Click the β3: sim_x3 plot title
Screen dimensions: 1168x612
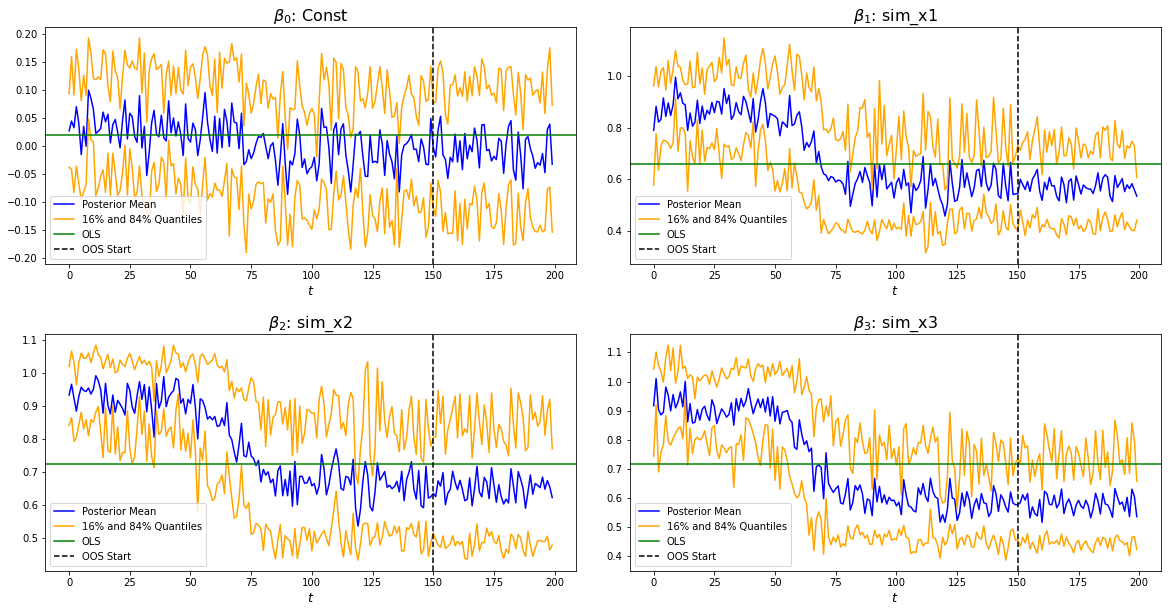pos(895,322)
